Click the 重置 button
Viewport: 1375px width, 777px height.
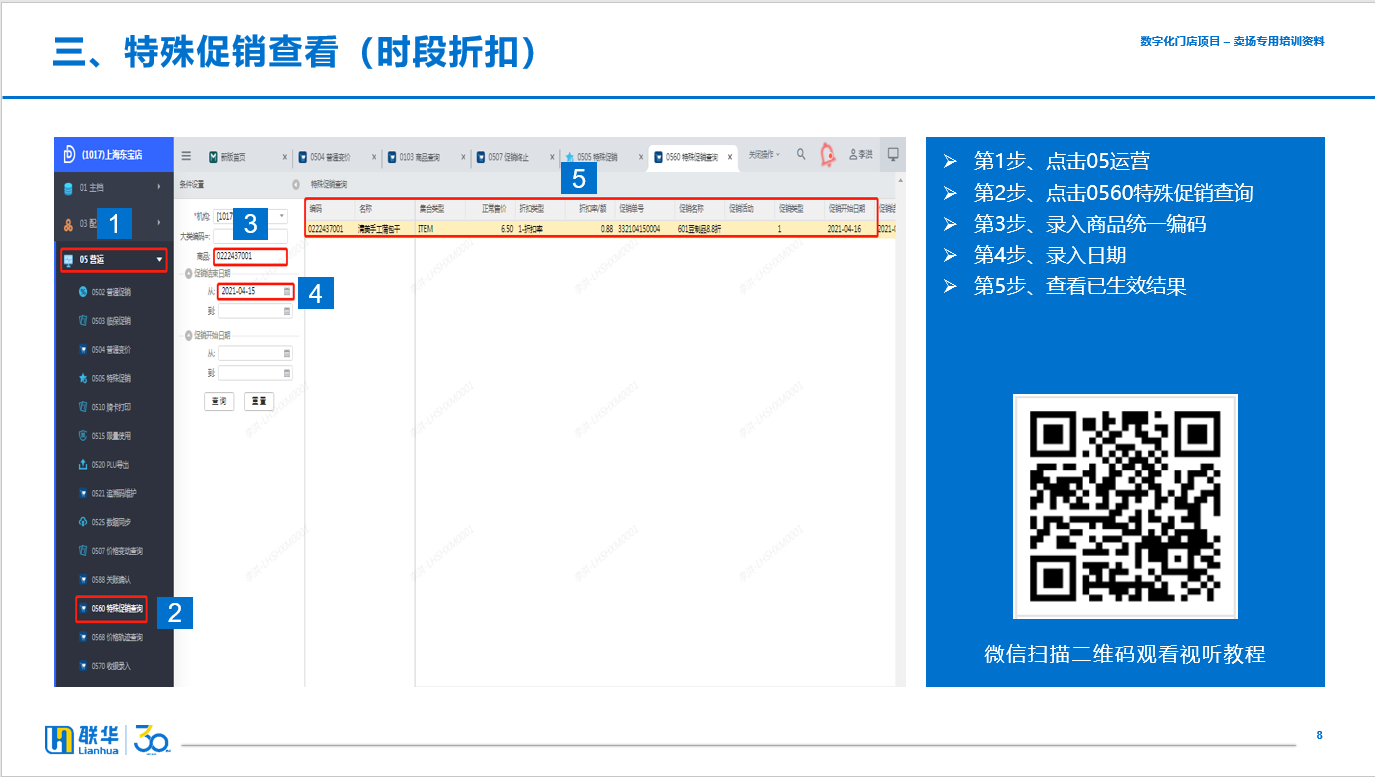point(259,401)
